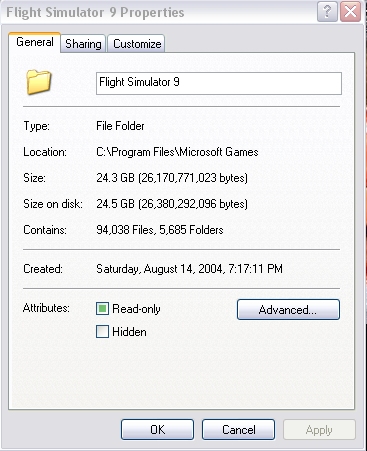Screen dimensions: 367x451
Task: Open the Customize tab
Action: pyautogui.click(x=137, y=44)
